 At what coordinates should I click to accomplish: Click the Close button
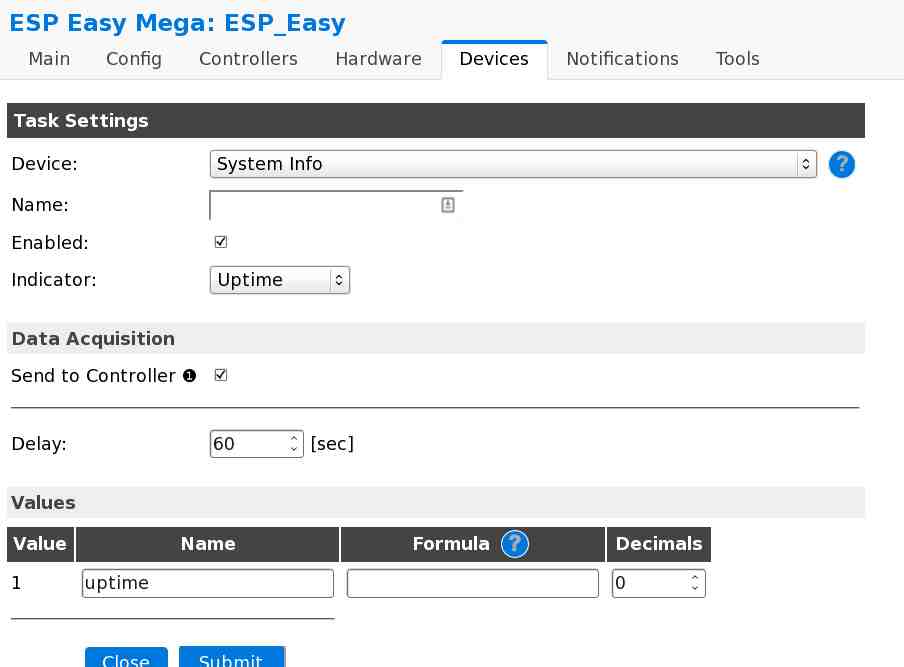[126, 658]
